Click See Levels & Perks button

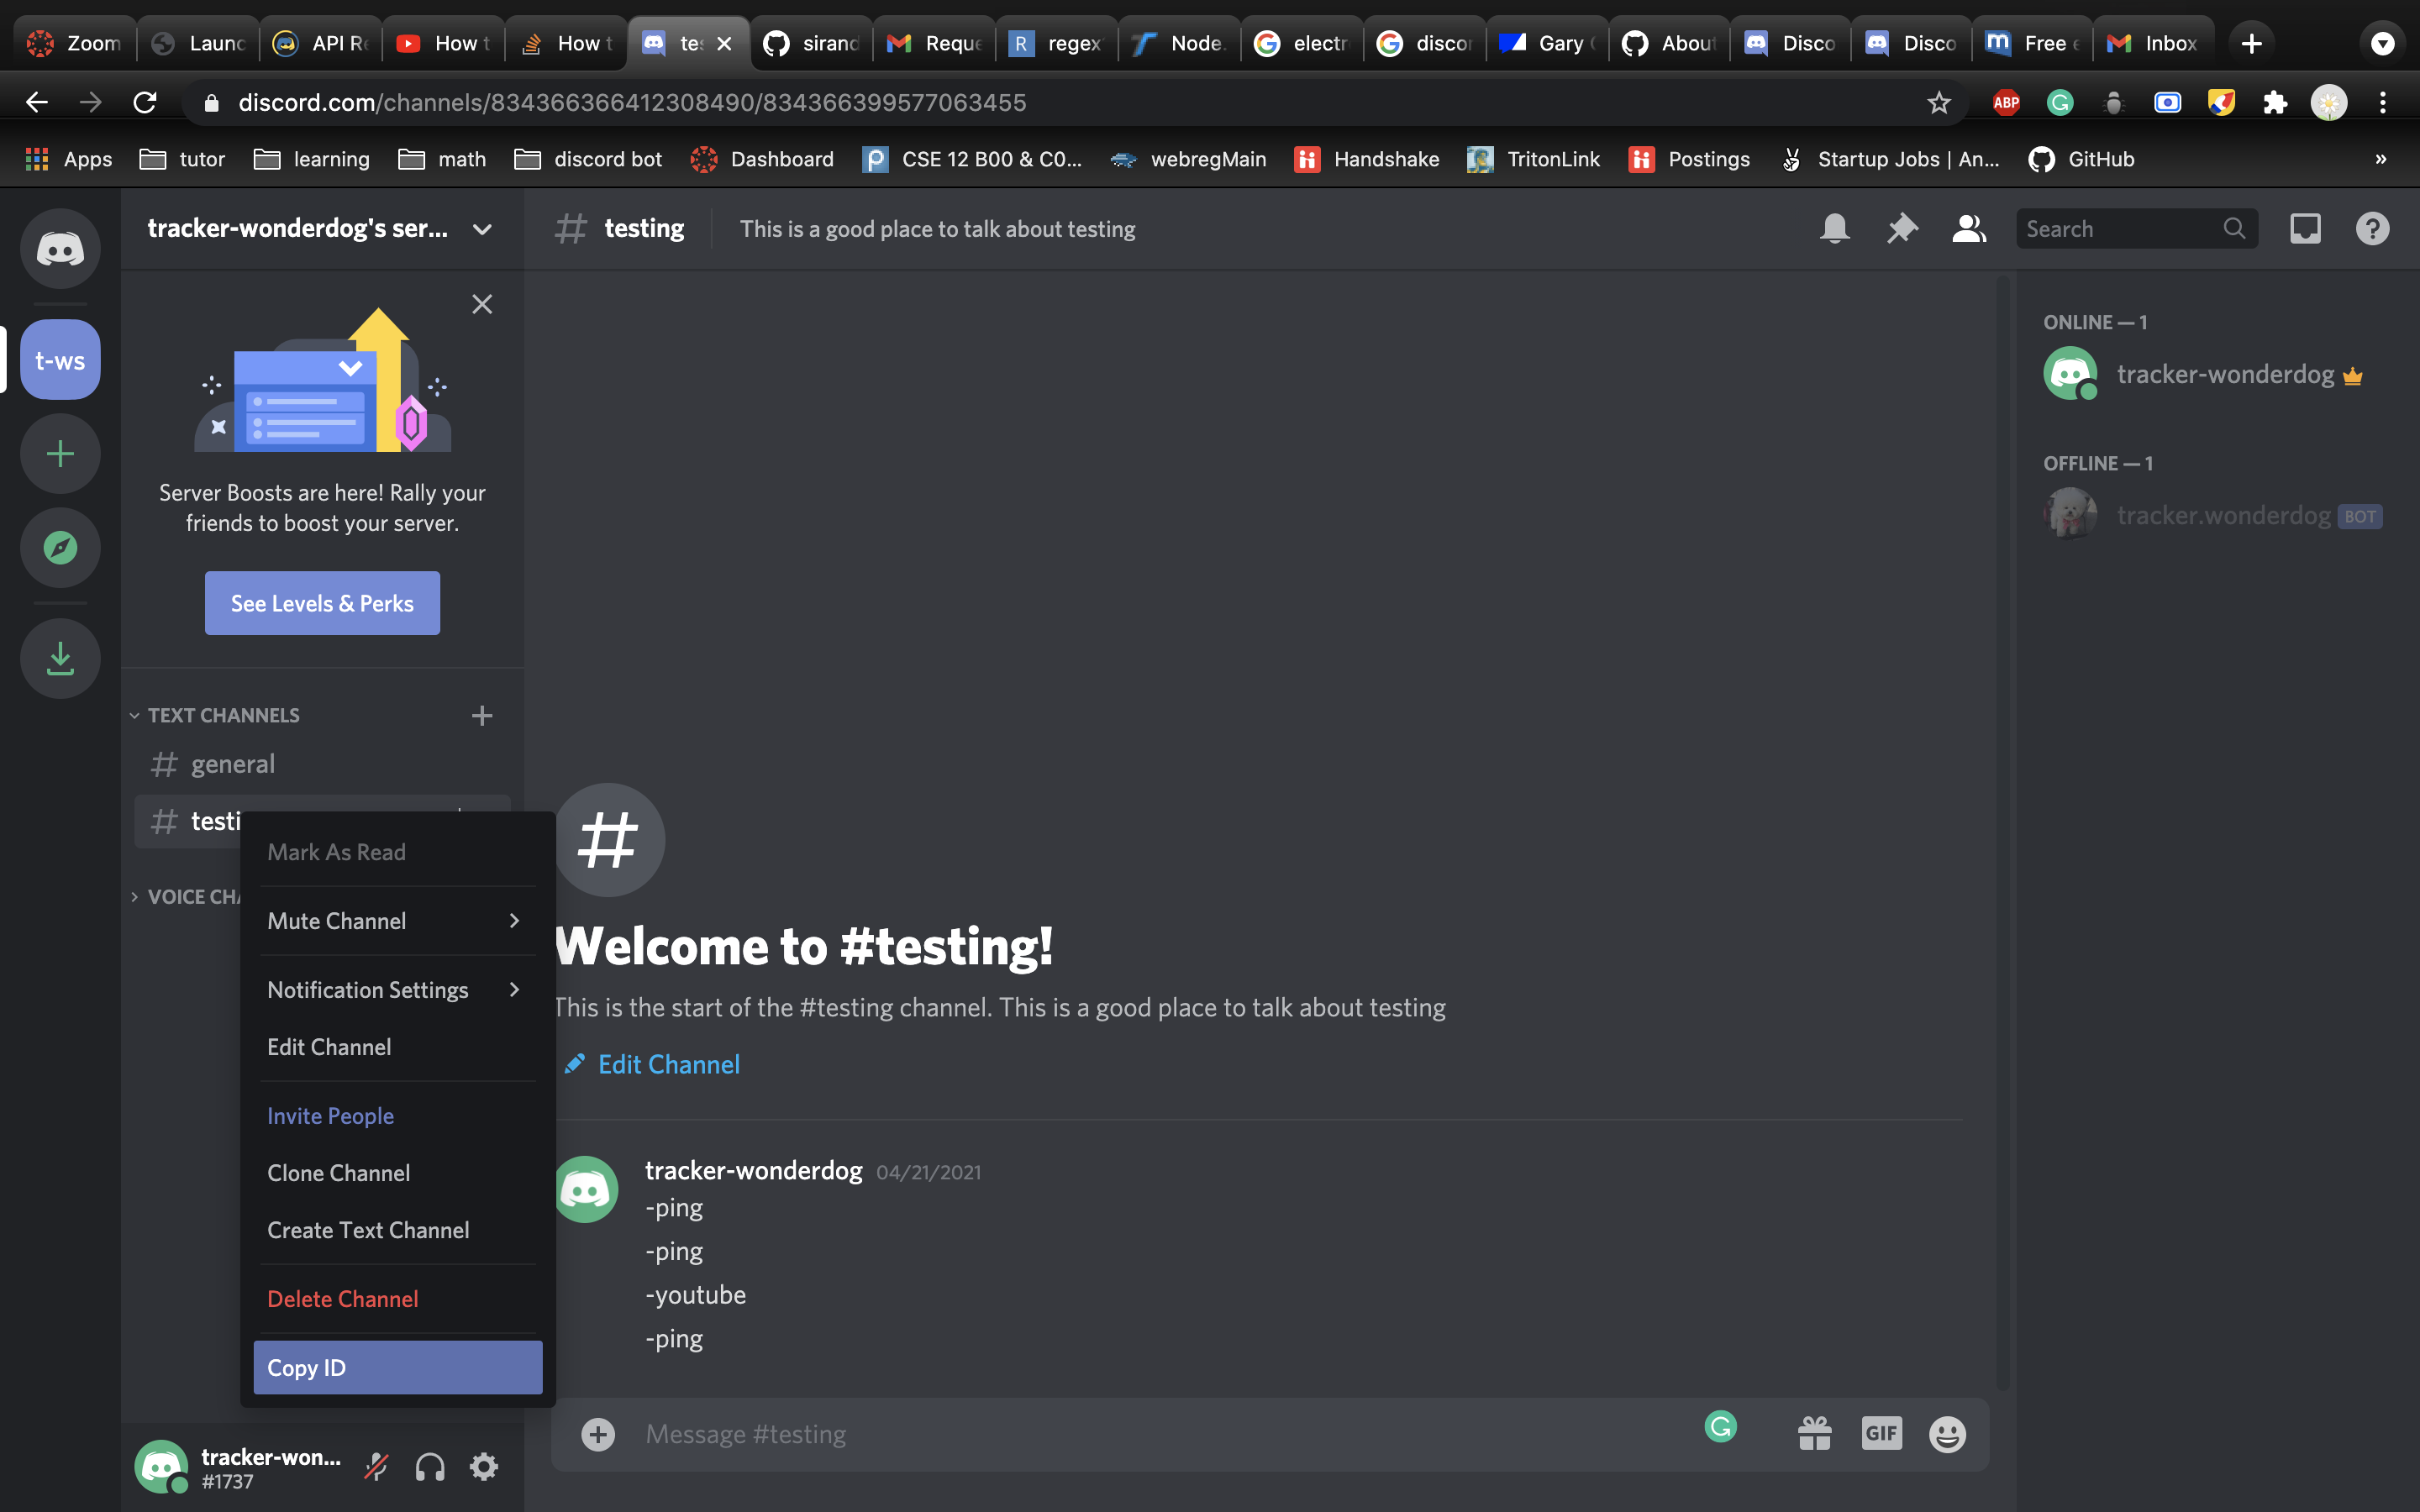pyautogui.click(x=322, y=603)
